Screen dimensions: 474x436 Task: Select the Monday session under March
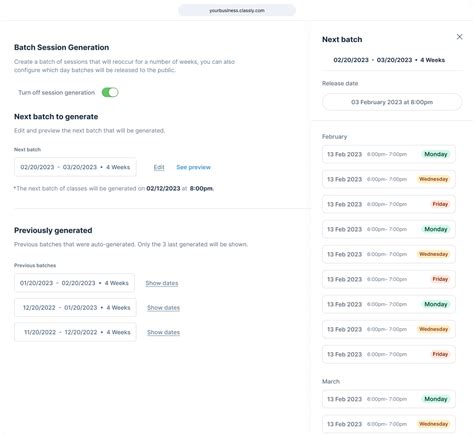coord(389,399)
